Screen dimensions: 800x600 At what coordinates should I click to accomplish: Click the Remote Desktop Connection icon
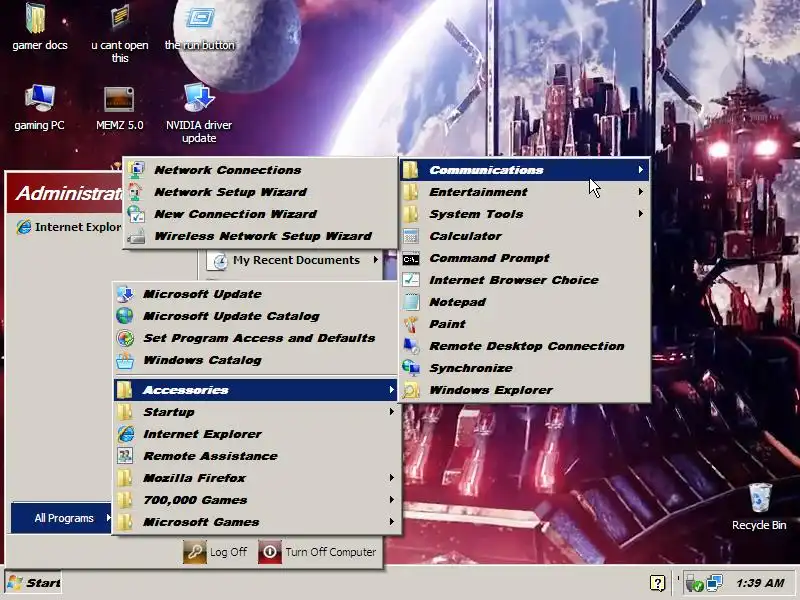pos(411,346)
